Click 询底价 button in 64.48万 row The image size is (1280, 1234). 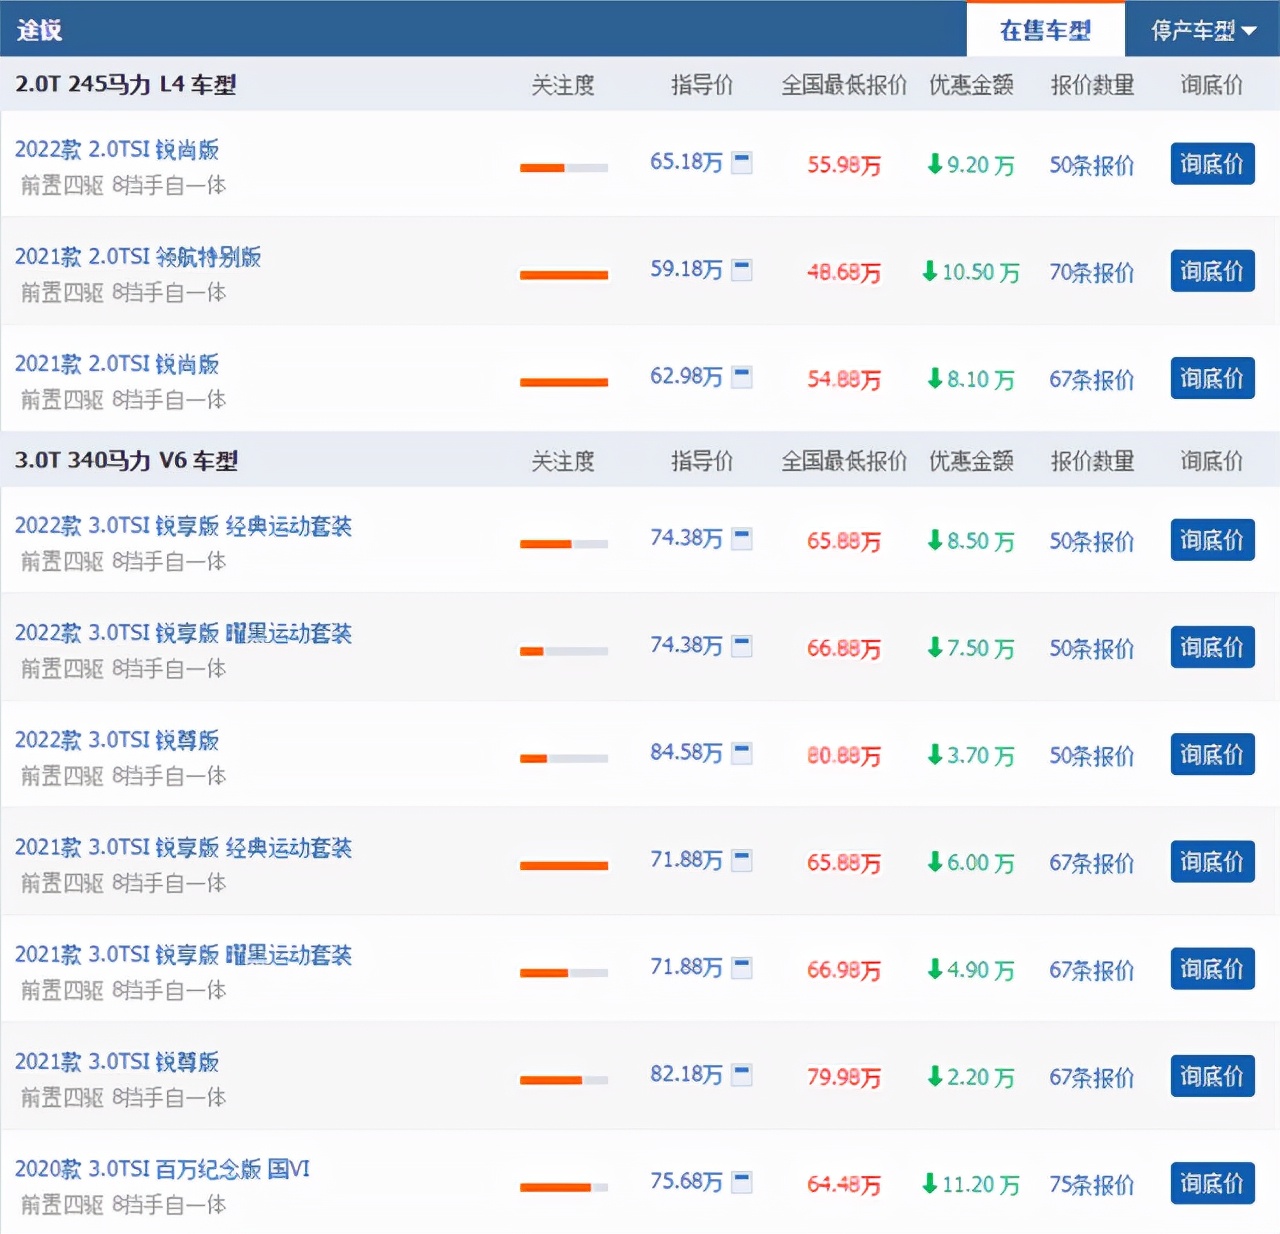tap(1212, 1183)
